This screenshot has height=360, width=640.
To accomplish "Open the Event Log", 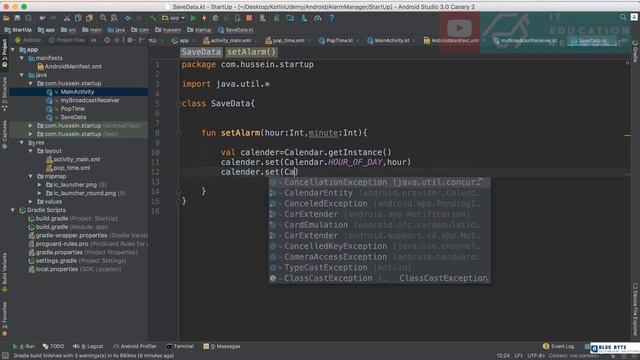I will point(558,346).
